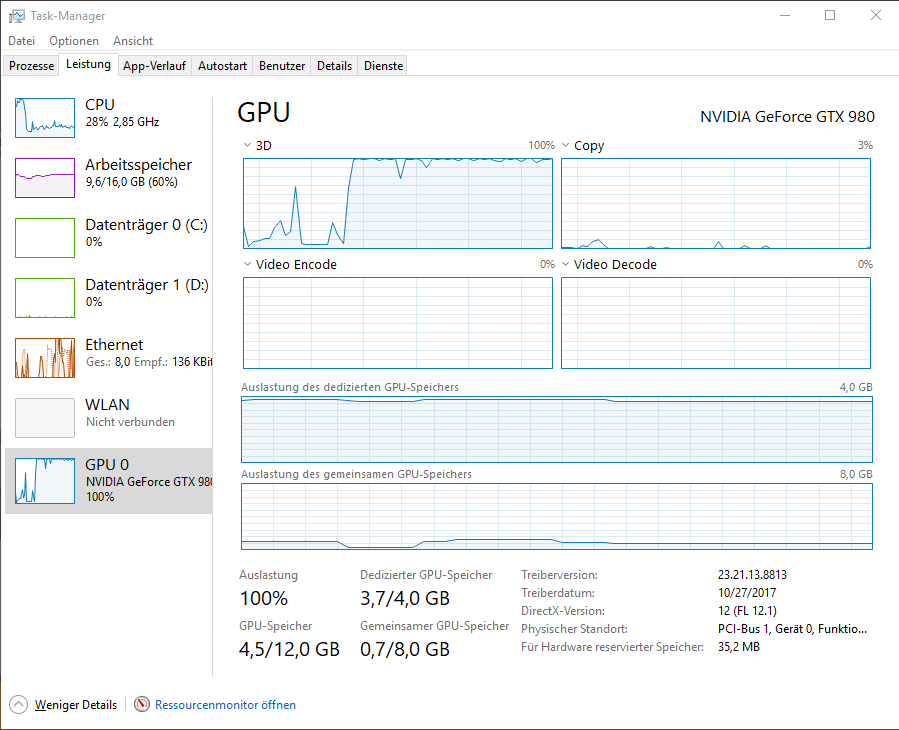
Task: Click the Auslastung des gemeinsamen GPU-Speichers label
Action: click(x=356, y=474)
